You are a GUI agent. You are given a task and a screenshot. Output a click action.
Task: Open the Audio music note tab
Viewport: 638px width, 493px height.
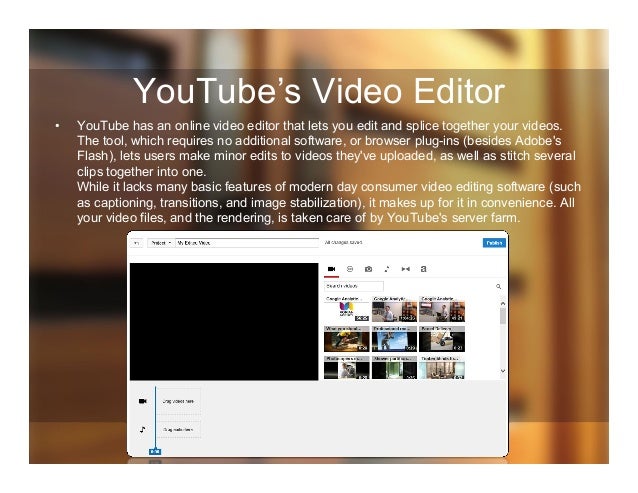[x=387, y=269]
